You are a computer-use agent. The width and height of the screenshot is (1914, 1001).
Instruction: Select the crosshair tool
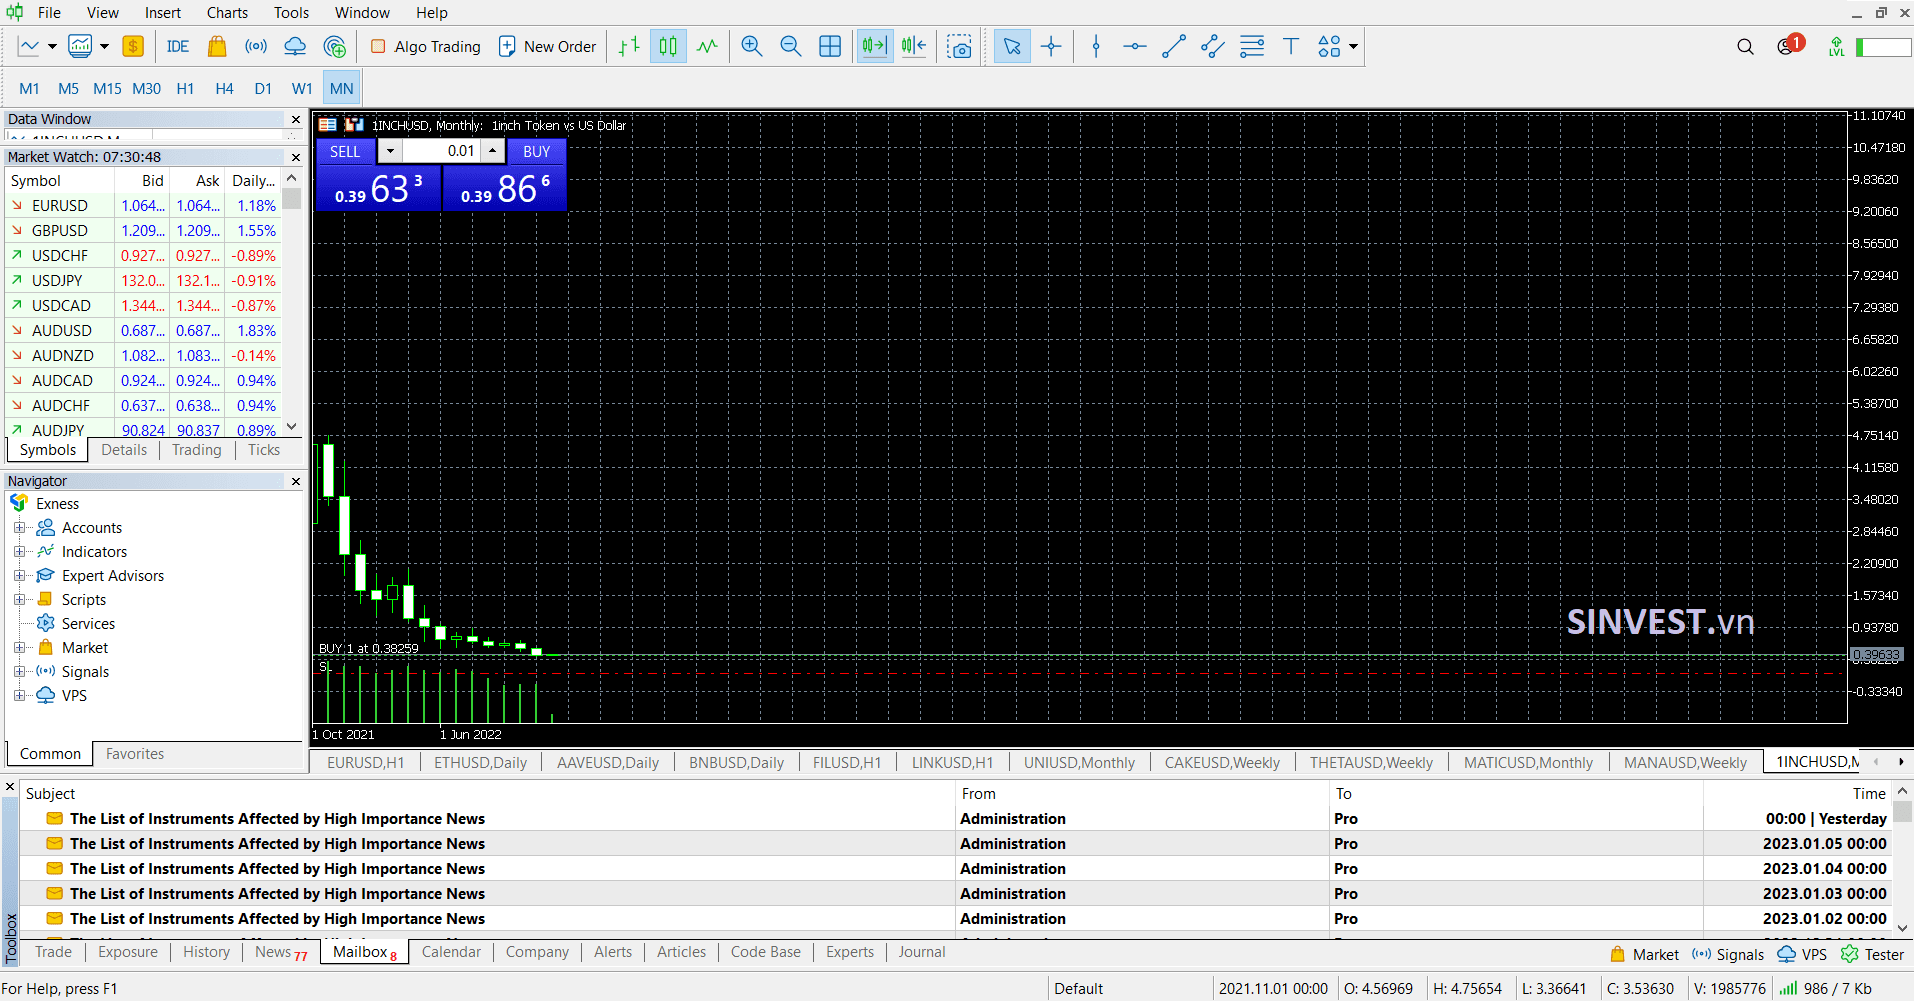1051,46
